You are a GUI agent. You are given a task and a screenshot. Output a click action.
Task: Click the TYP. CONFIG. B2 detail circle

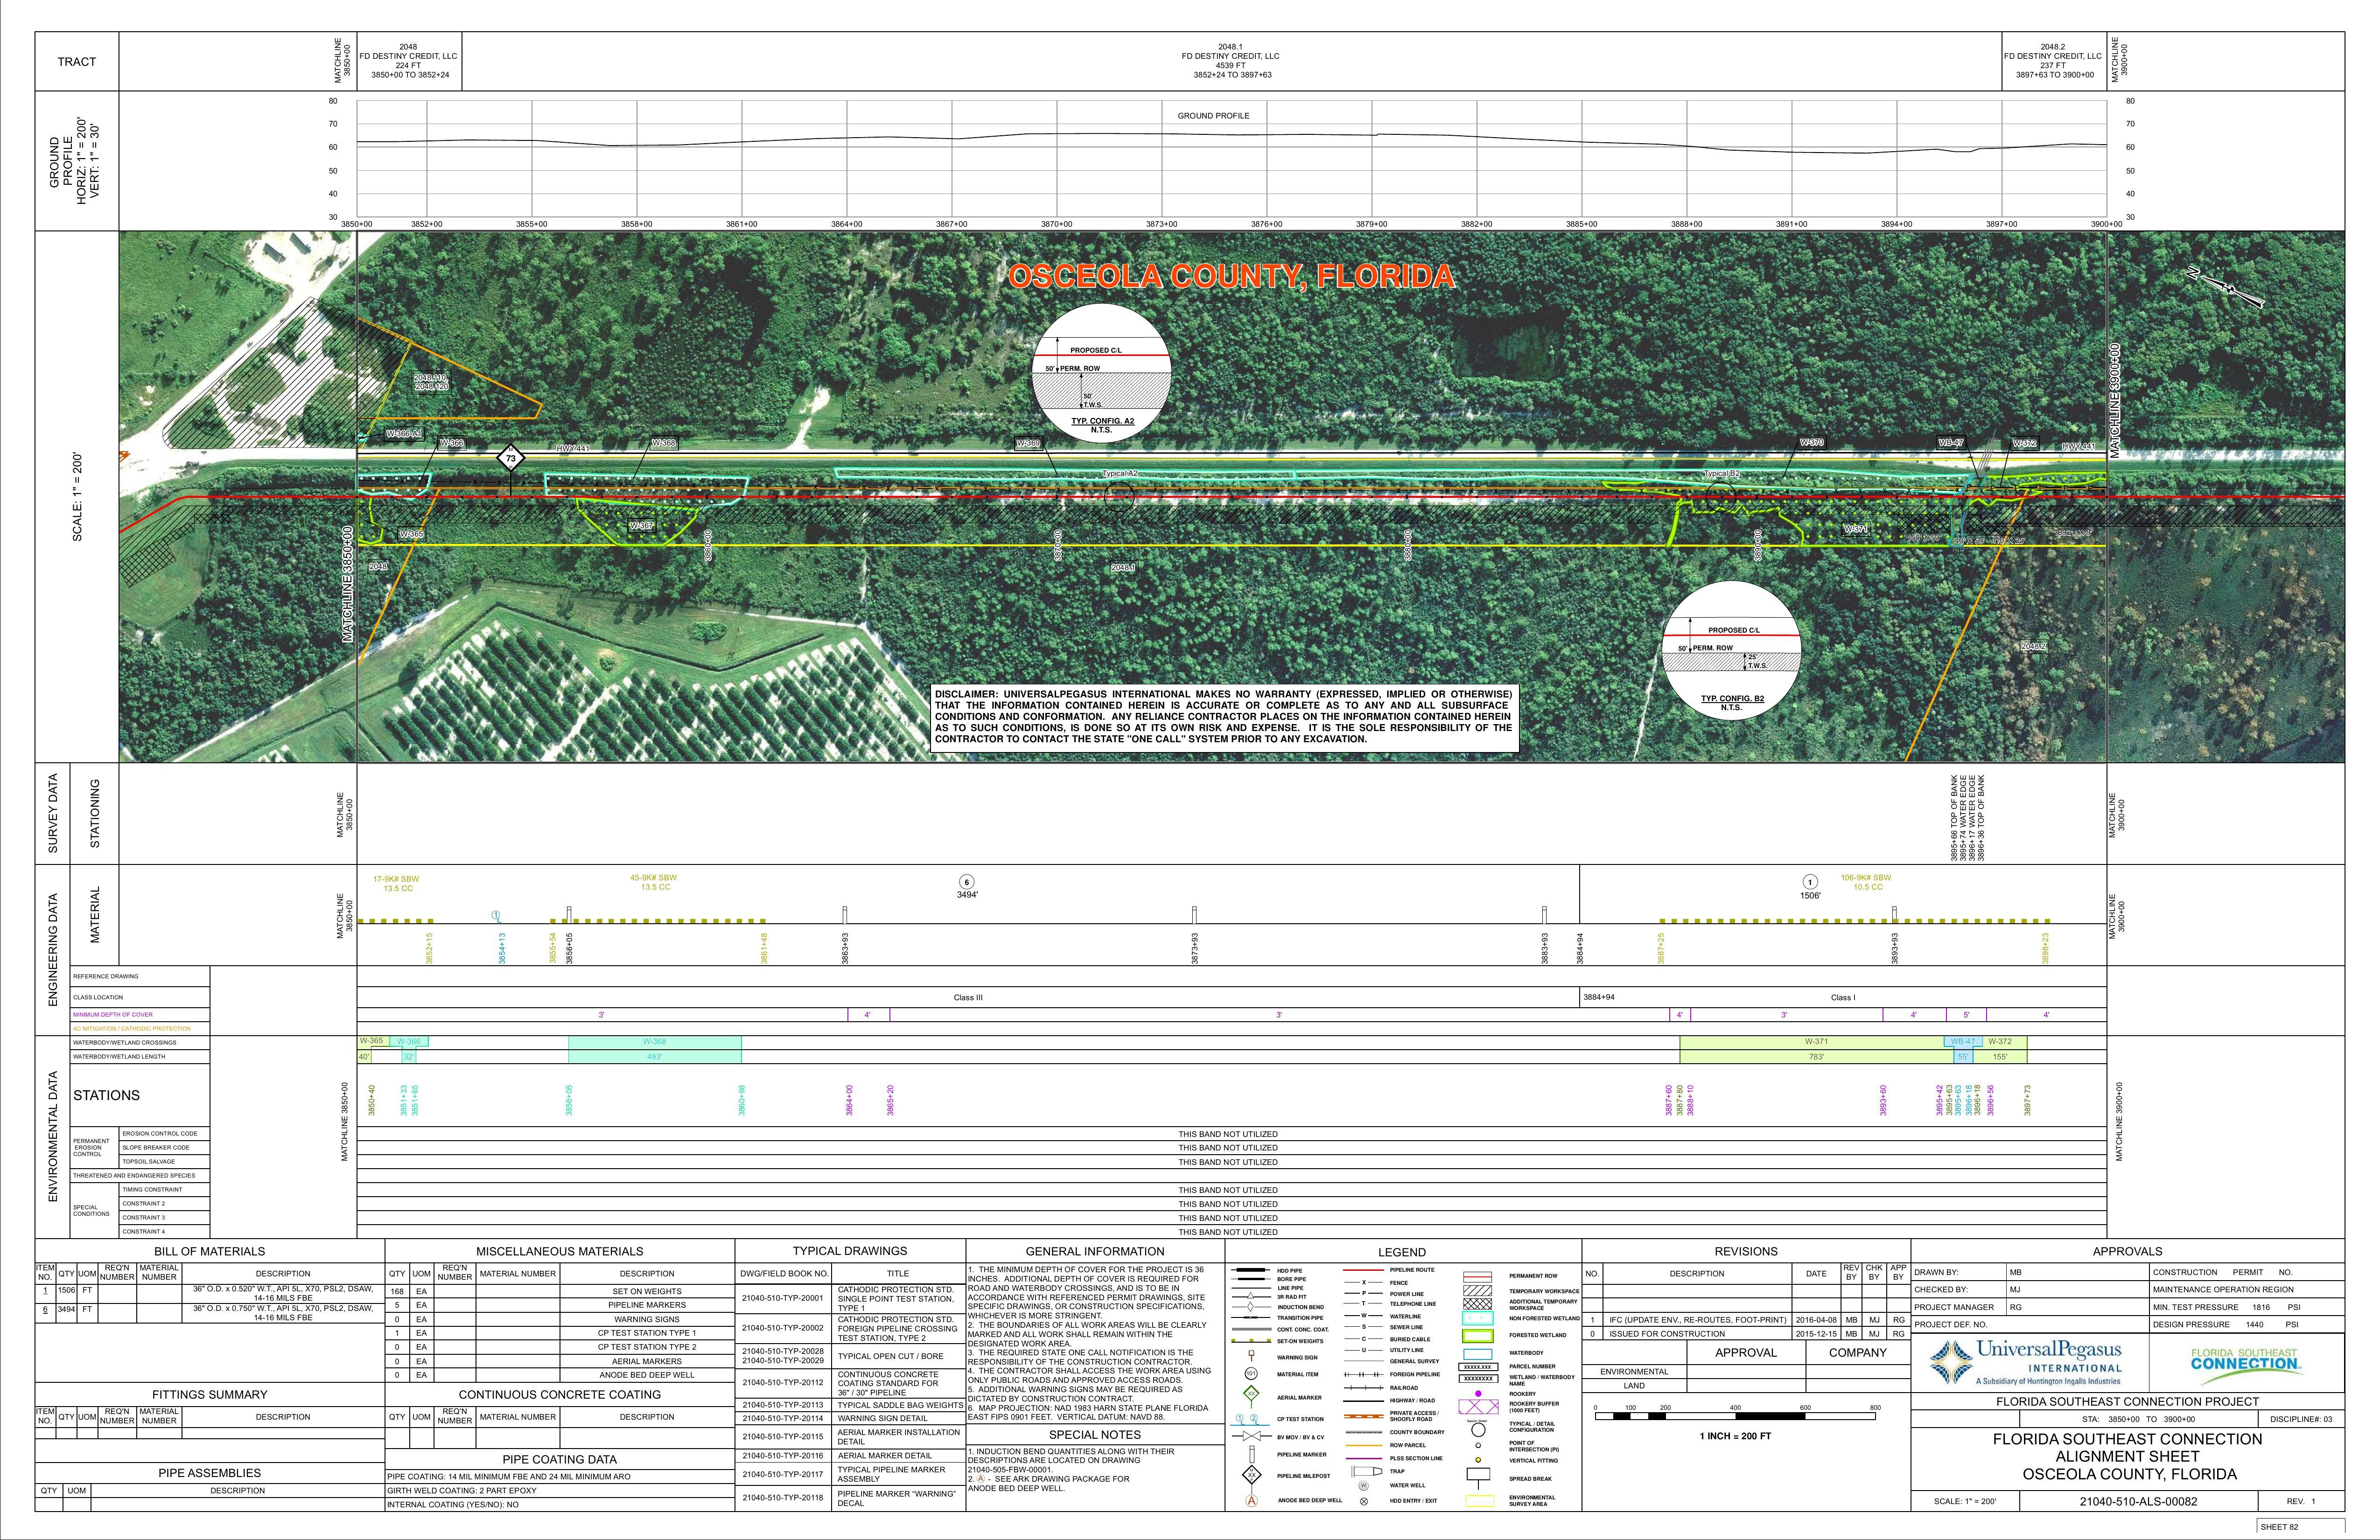coord(1731,650)
